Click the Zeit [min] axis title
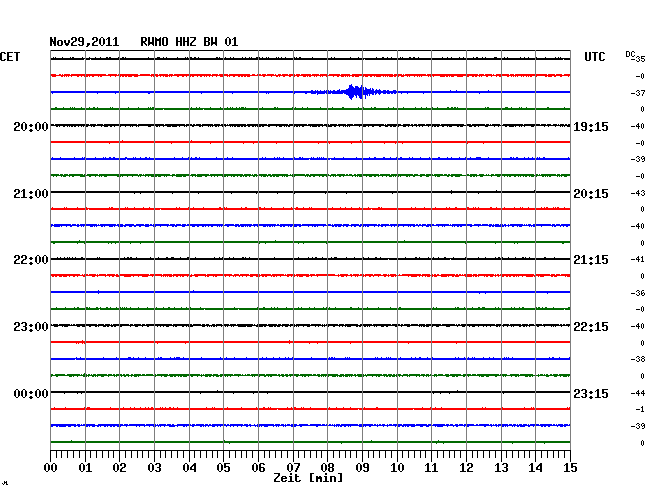650x494 pixels. click(x=308, y=478)
